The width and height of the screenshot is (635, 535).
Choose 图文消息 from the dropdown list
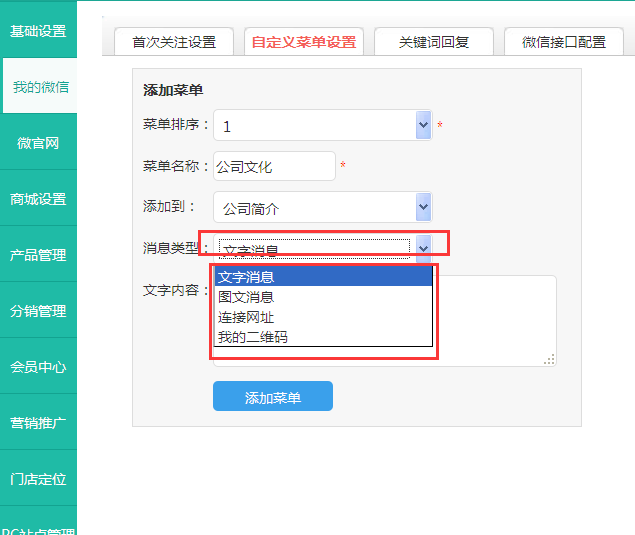(246, 297)
